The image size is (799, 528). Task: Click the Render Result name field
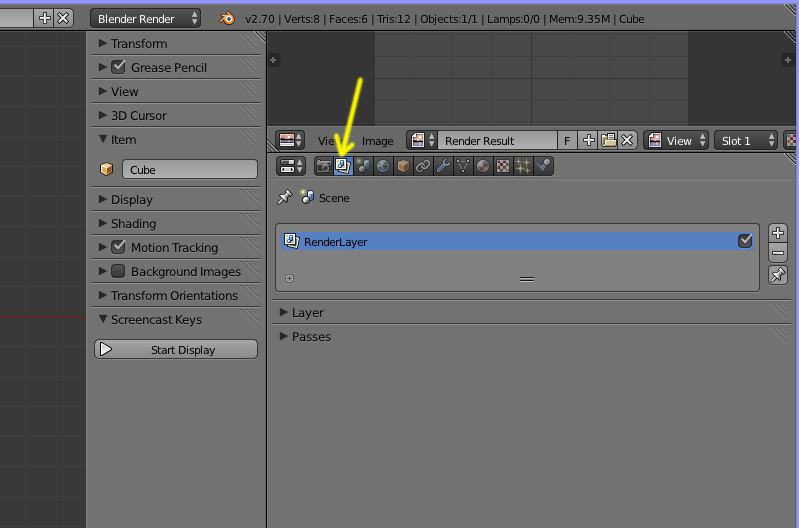(497, 140)
